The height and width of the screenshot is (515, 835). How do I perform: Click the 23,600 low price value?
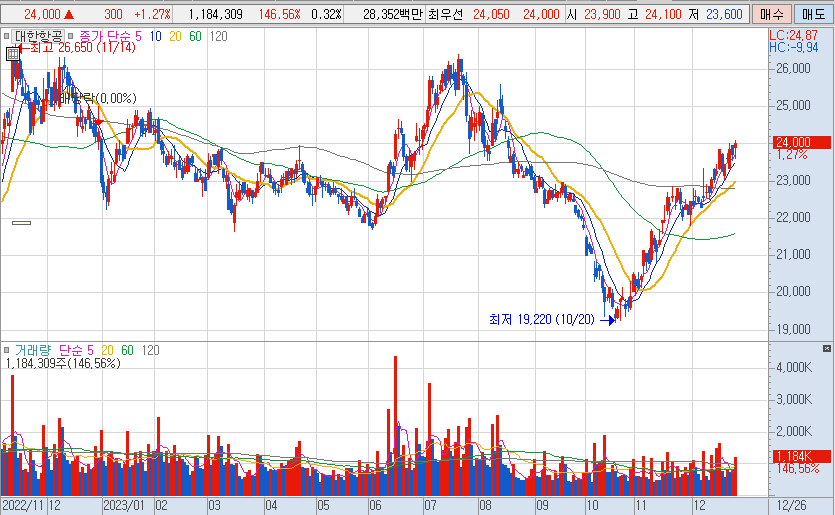pyautogui.click(x=724, y=14)
